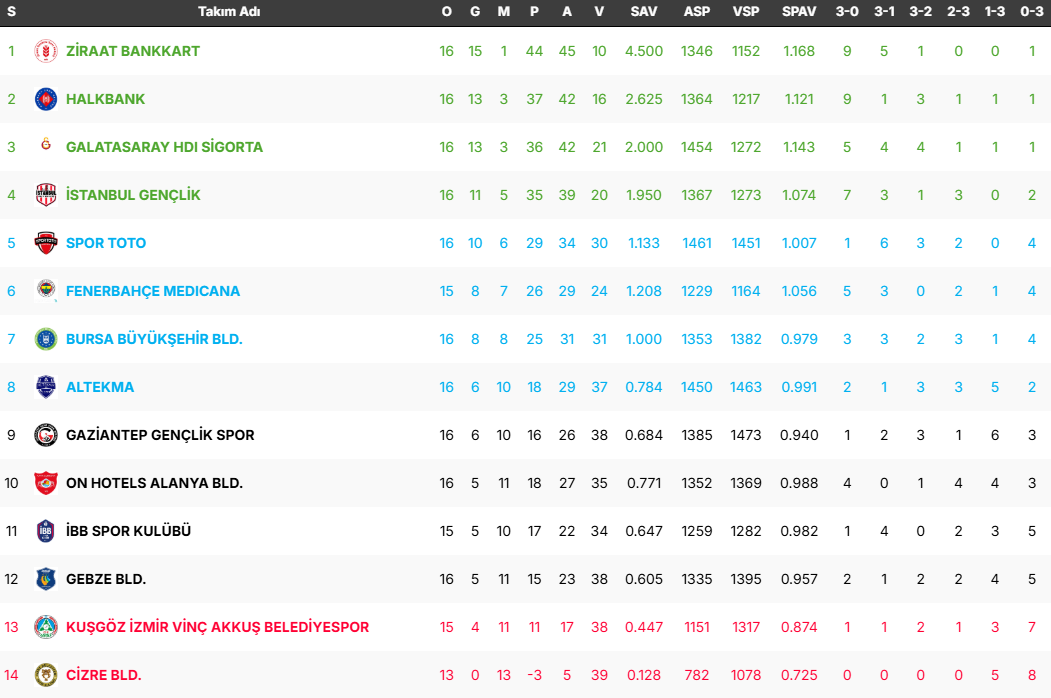Click the S rank column header
Image resolution: width=1051 pixels, height=698 pixels.
tap(12, 12)
